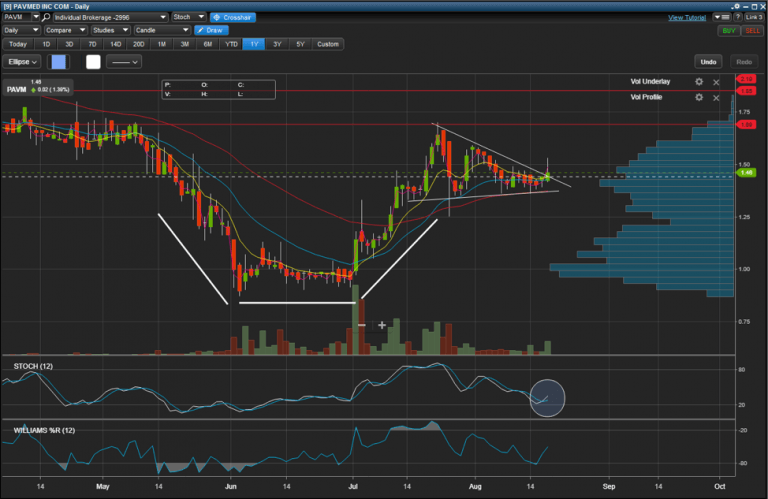The image size is (768, 499).
Task: Click the Redo button
Action: click(x=744, y=62)
